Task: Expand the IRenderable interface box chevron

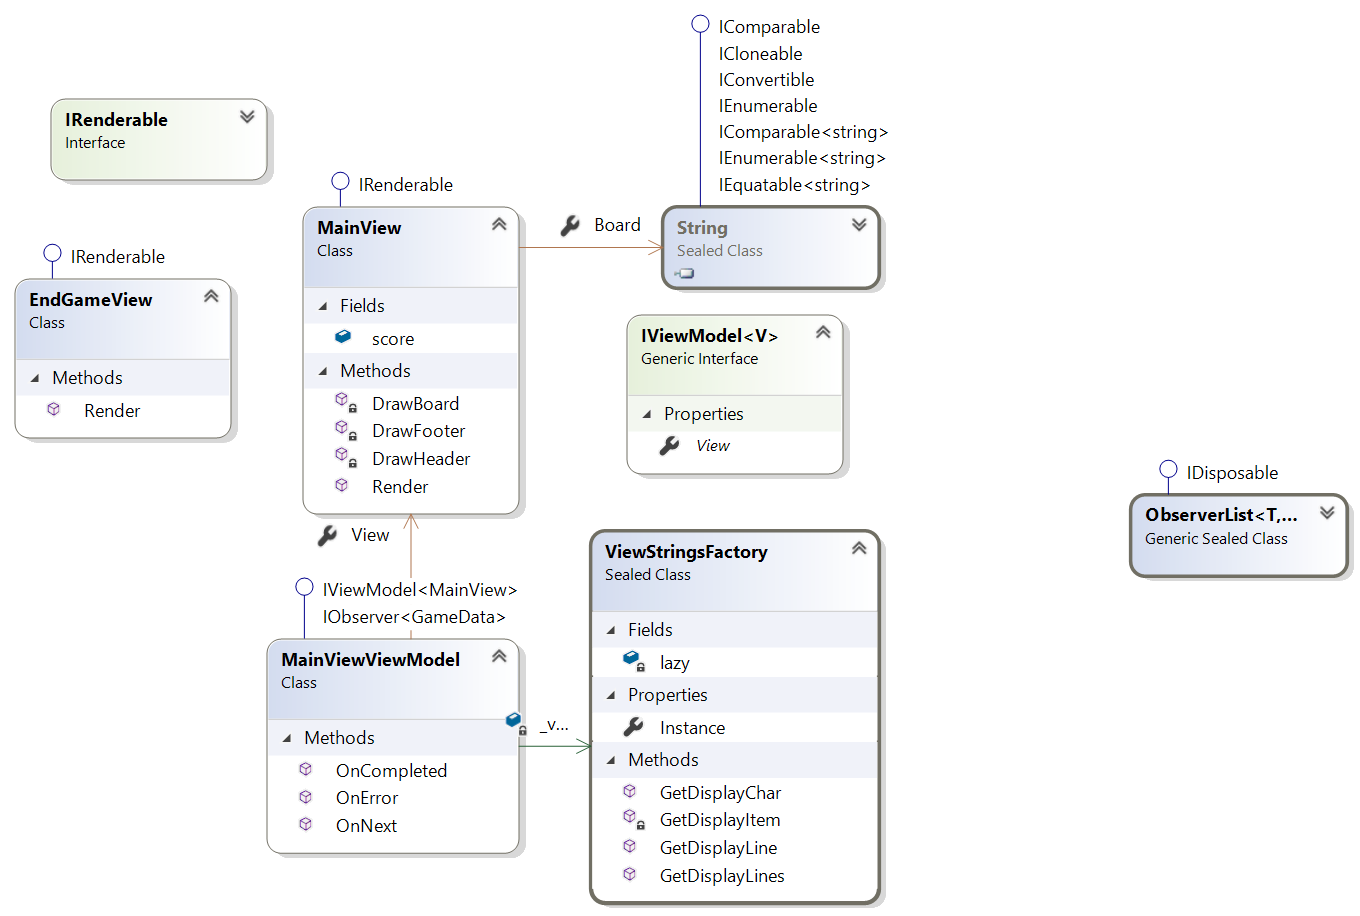Action: (247, 117)
